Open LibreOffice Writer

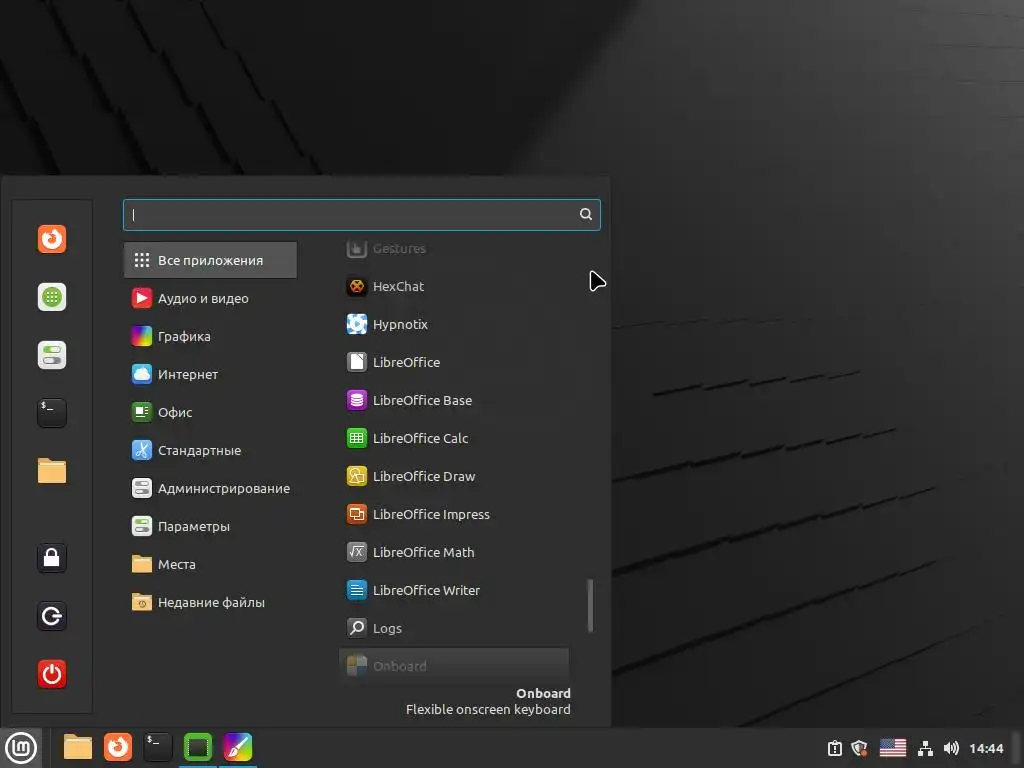[454, 590]
